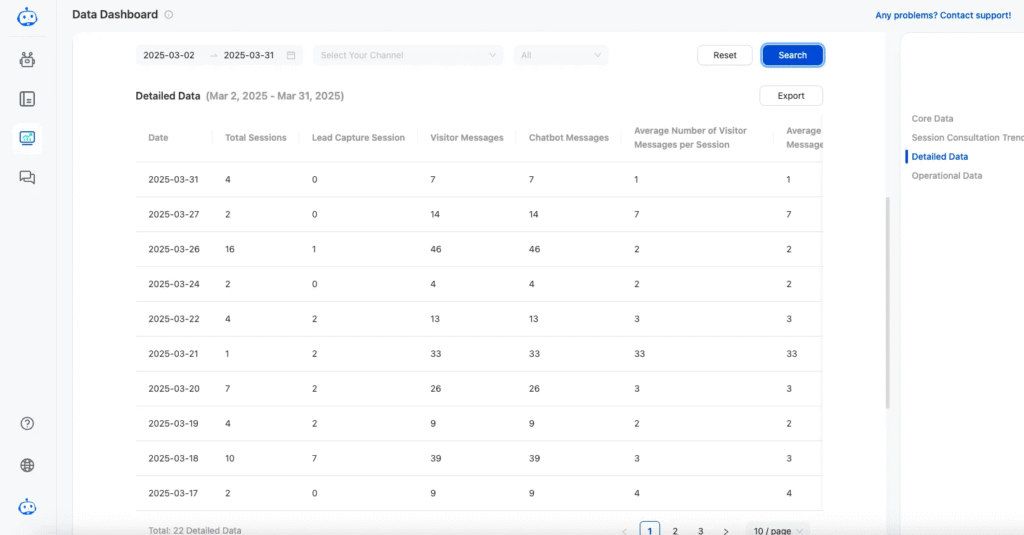Select the data dashboard sidebar icon
Screen dimensions: 1024x535
coord(27,138)
